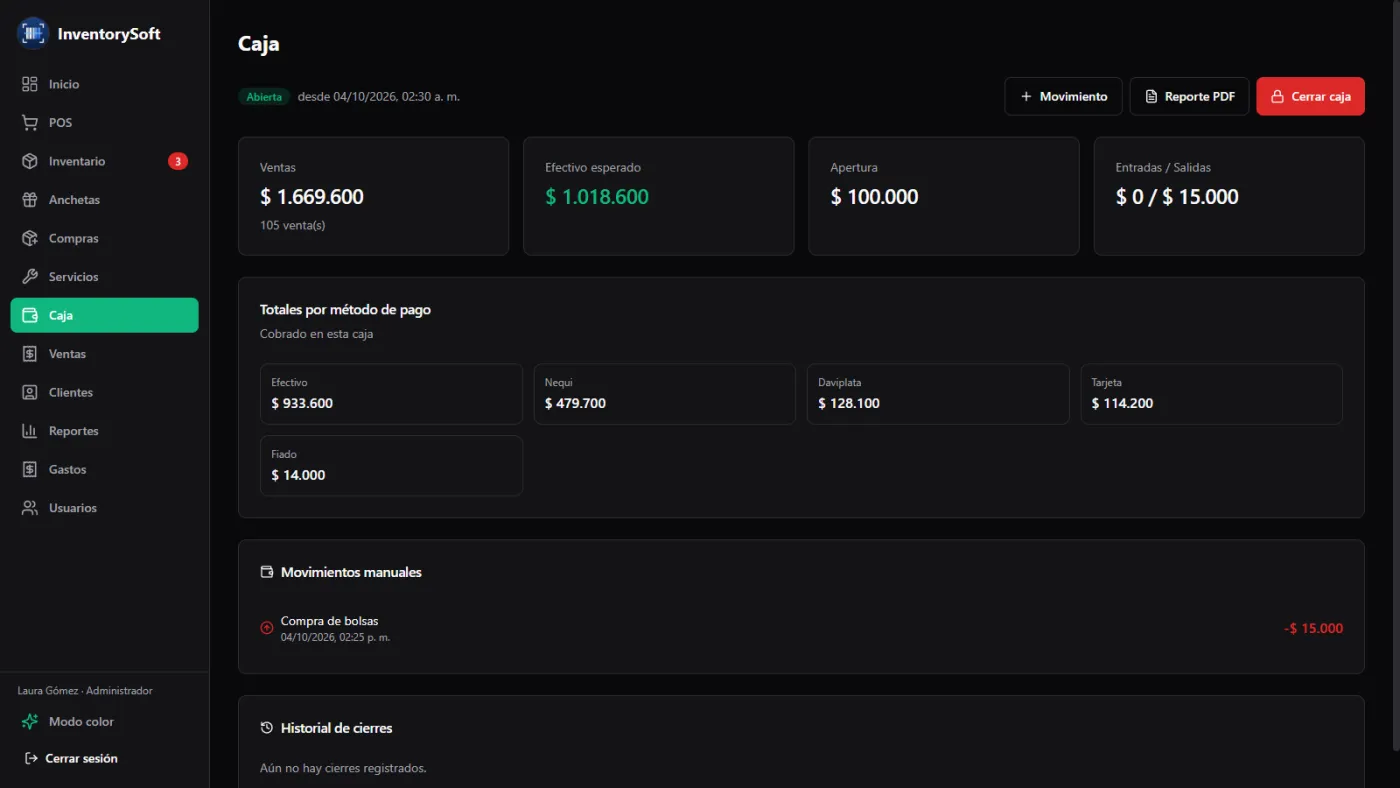Click the page vertical scrollbar
The width and height of the screenshot is (1400, 788).
(1394, 375)
